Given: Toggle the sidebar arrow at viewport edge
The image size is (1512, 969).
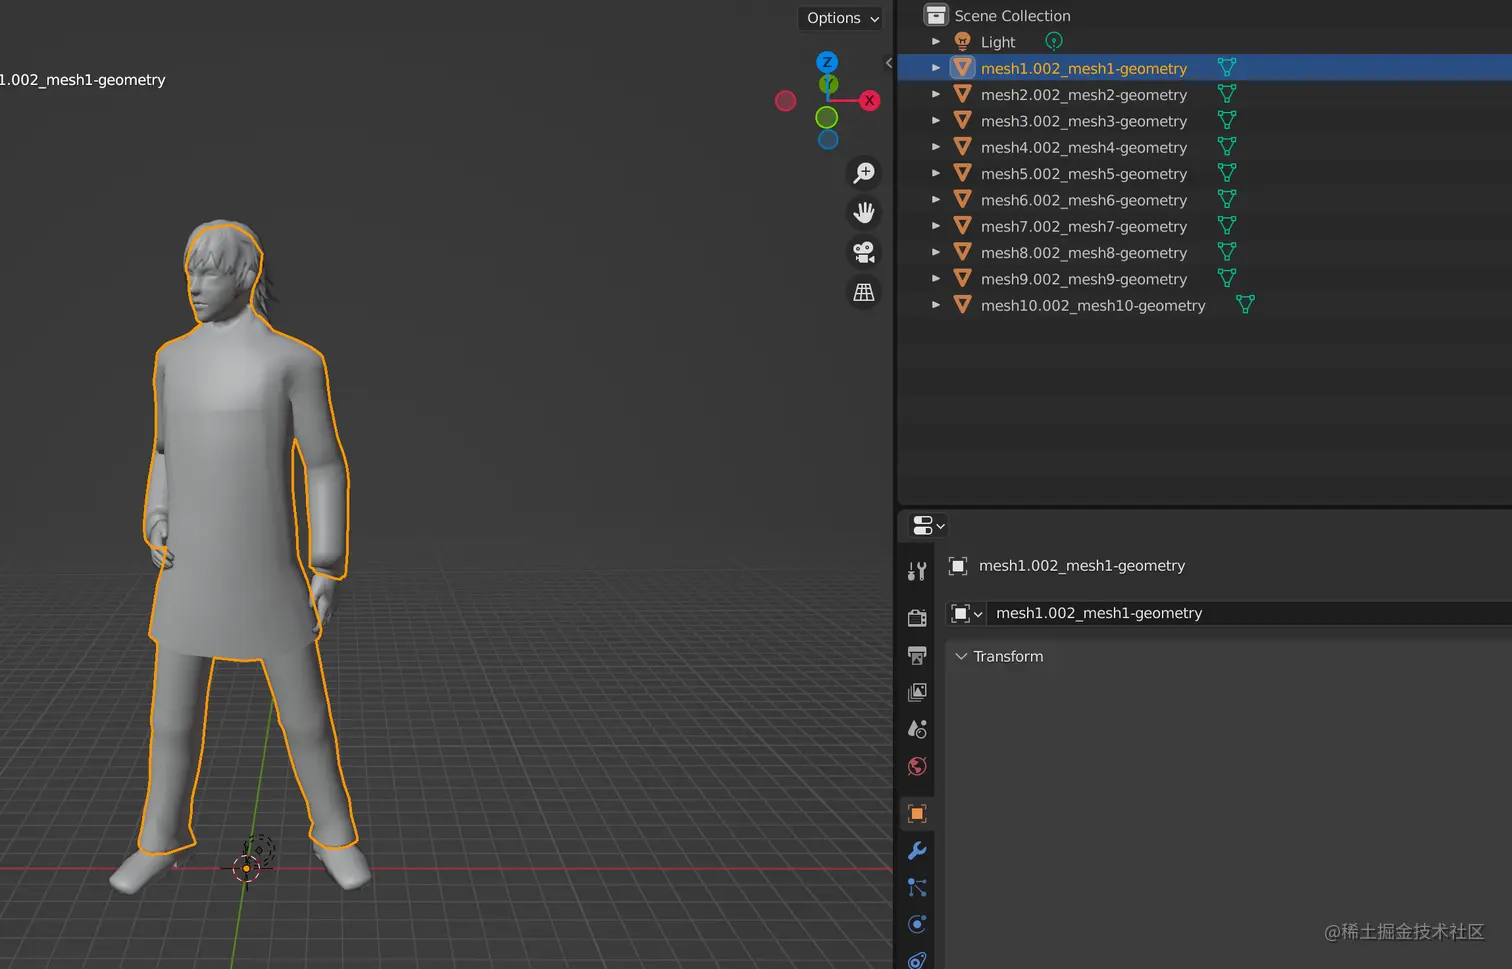Looking at the screenshot, I should (888, 63).
